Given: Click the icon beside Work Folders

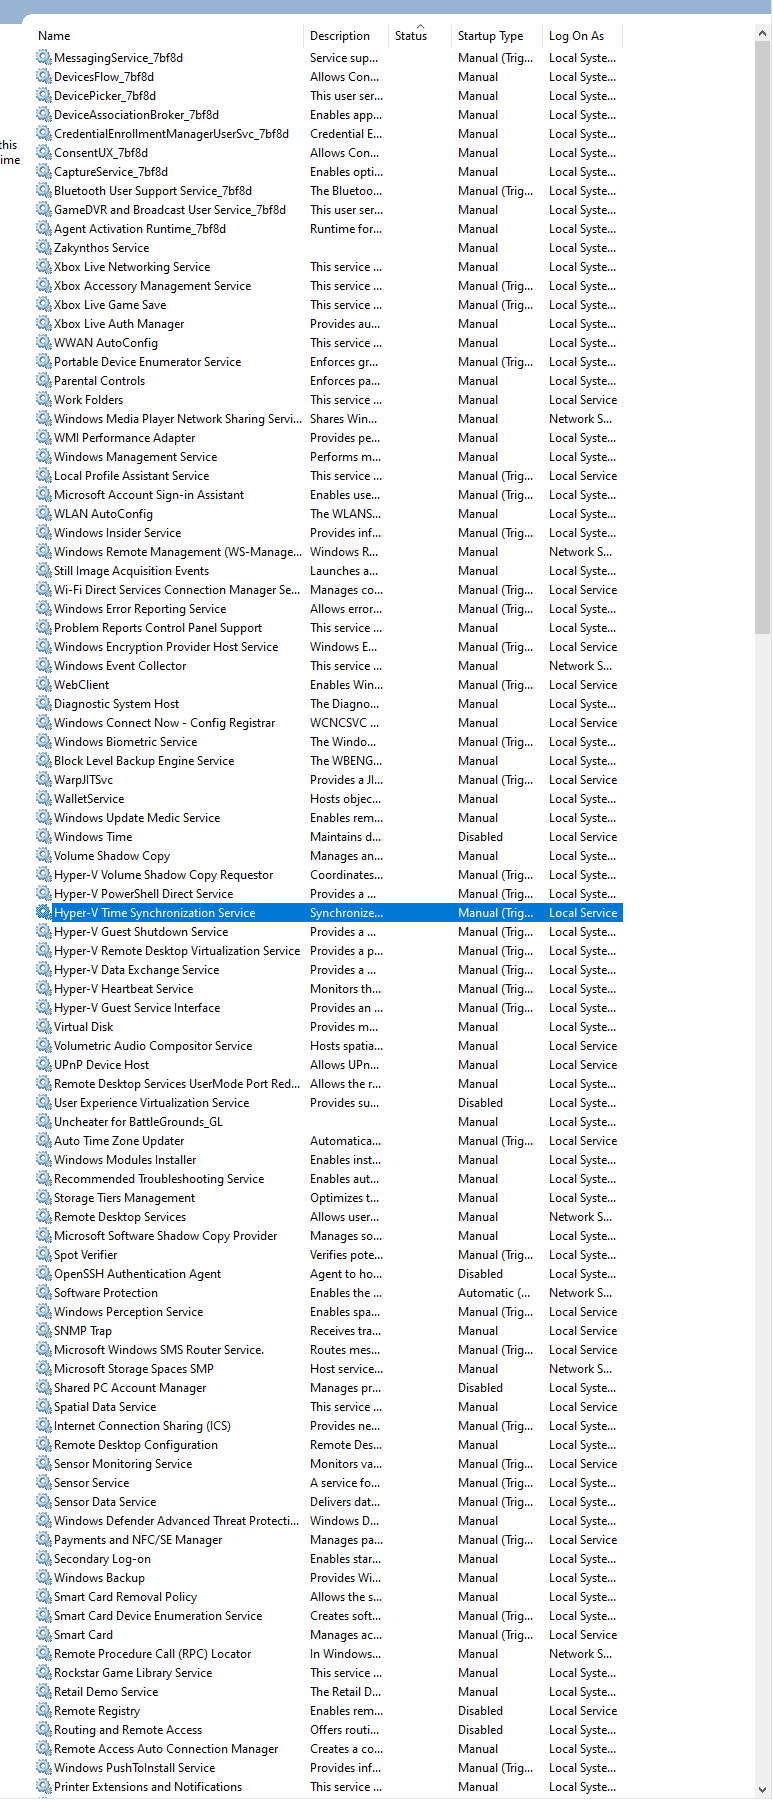Looking at the screenshot, I should pyautogui.click(x=44, y=400).
